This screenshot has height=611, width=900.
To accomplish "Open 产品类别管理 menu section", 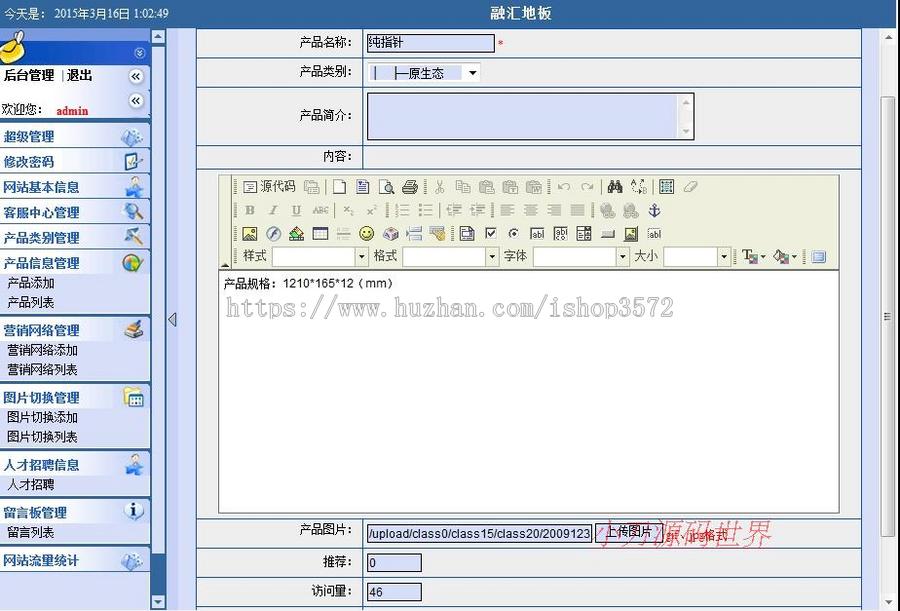I will [x=75, y=238].
